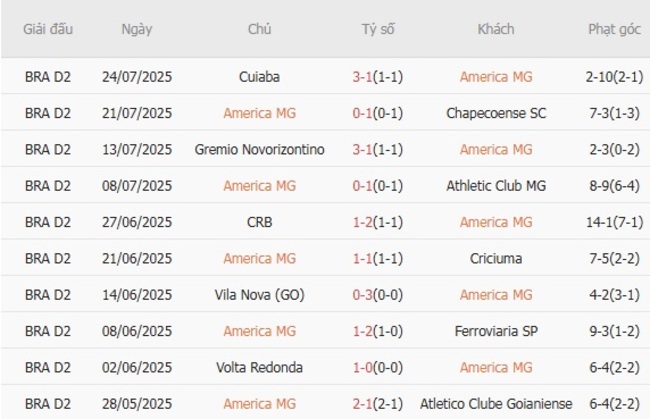Click the Chủ column header

(x=260, y=29)
